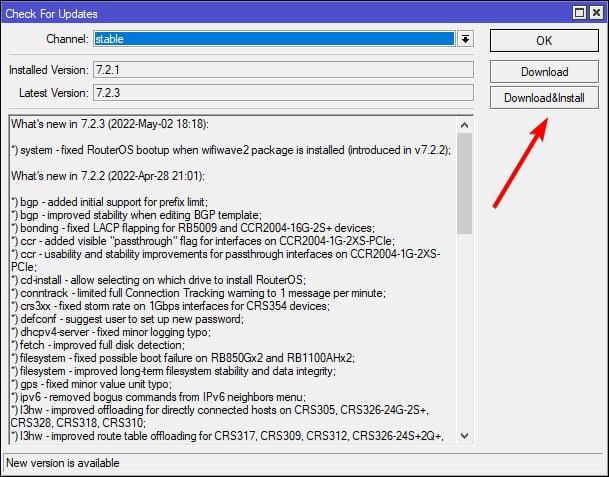
Task: Click the 'What's new in 7.2.2' heading
Action: click(x=108, y=176)
